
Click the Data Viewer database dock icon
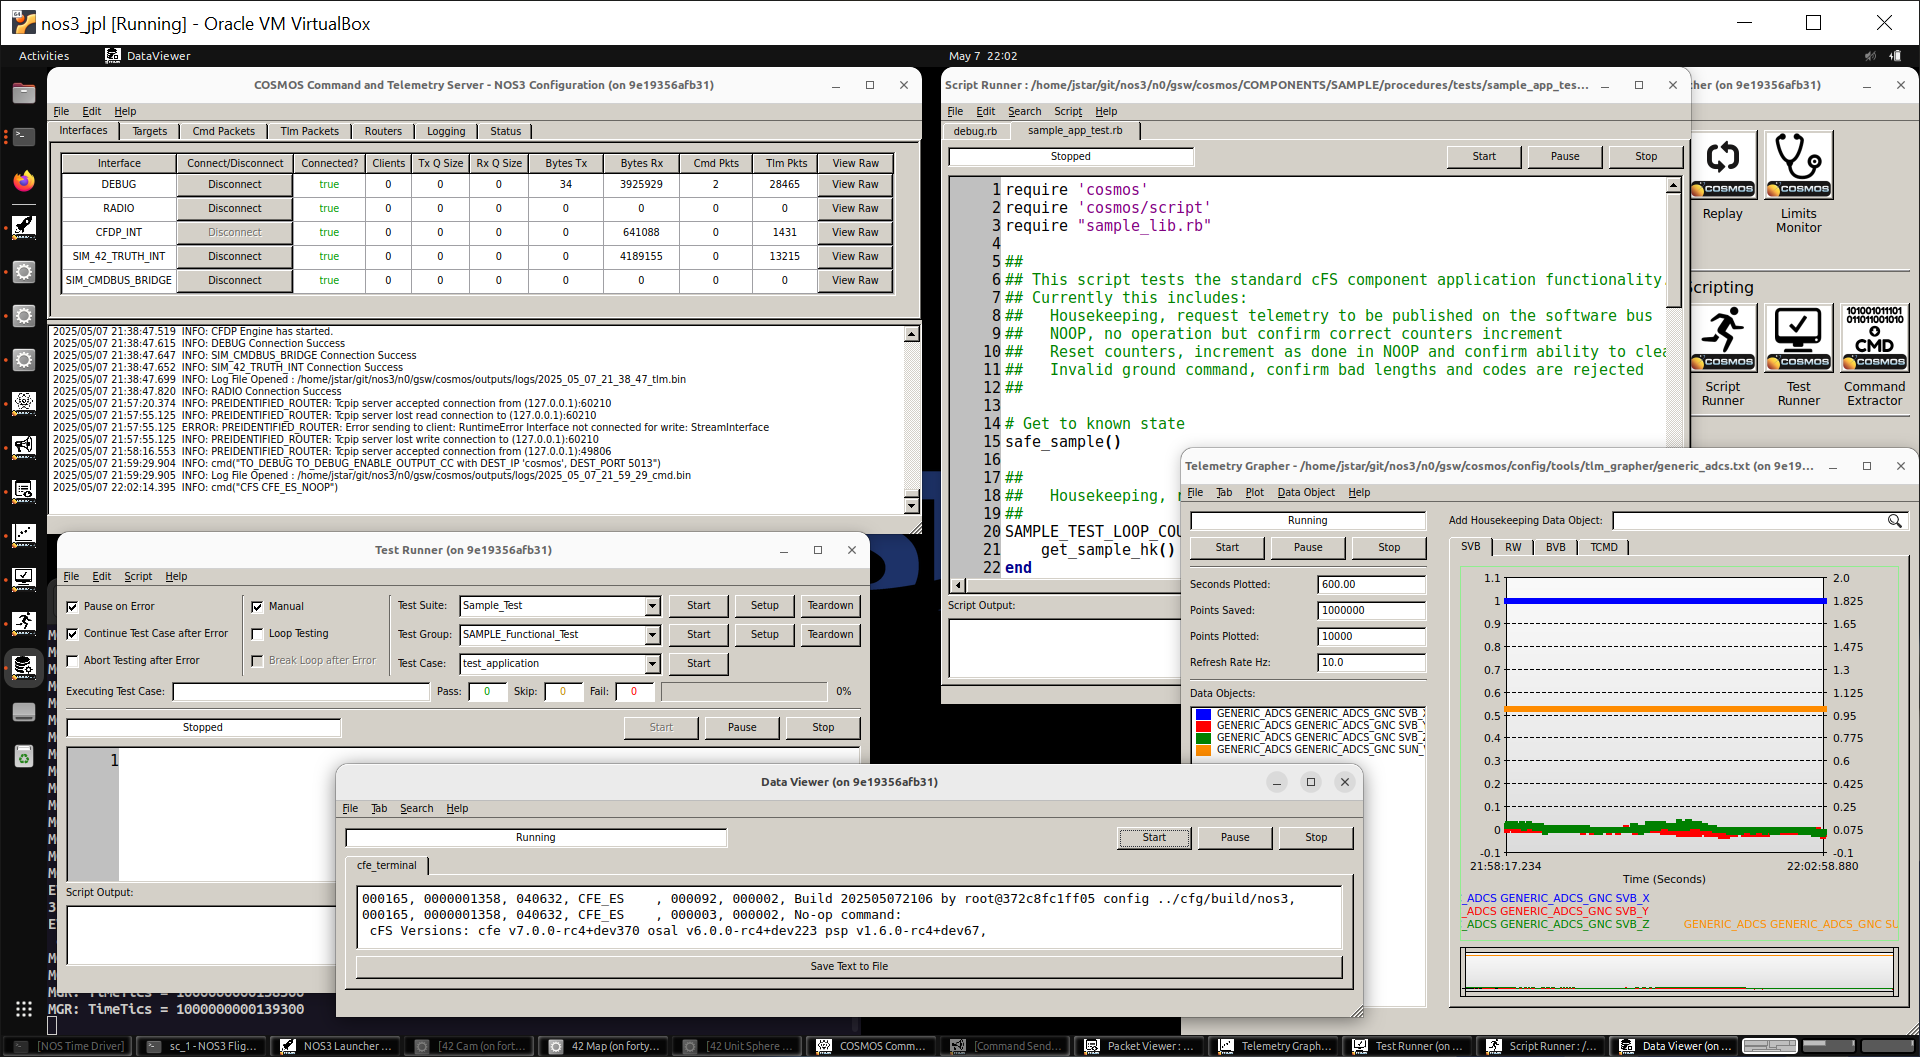24,666
